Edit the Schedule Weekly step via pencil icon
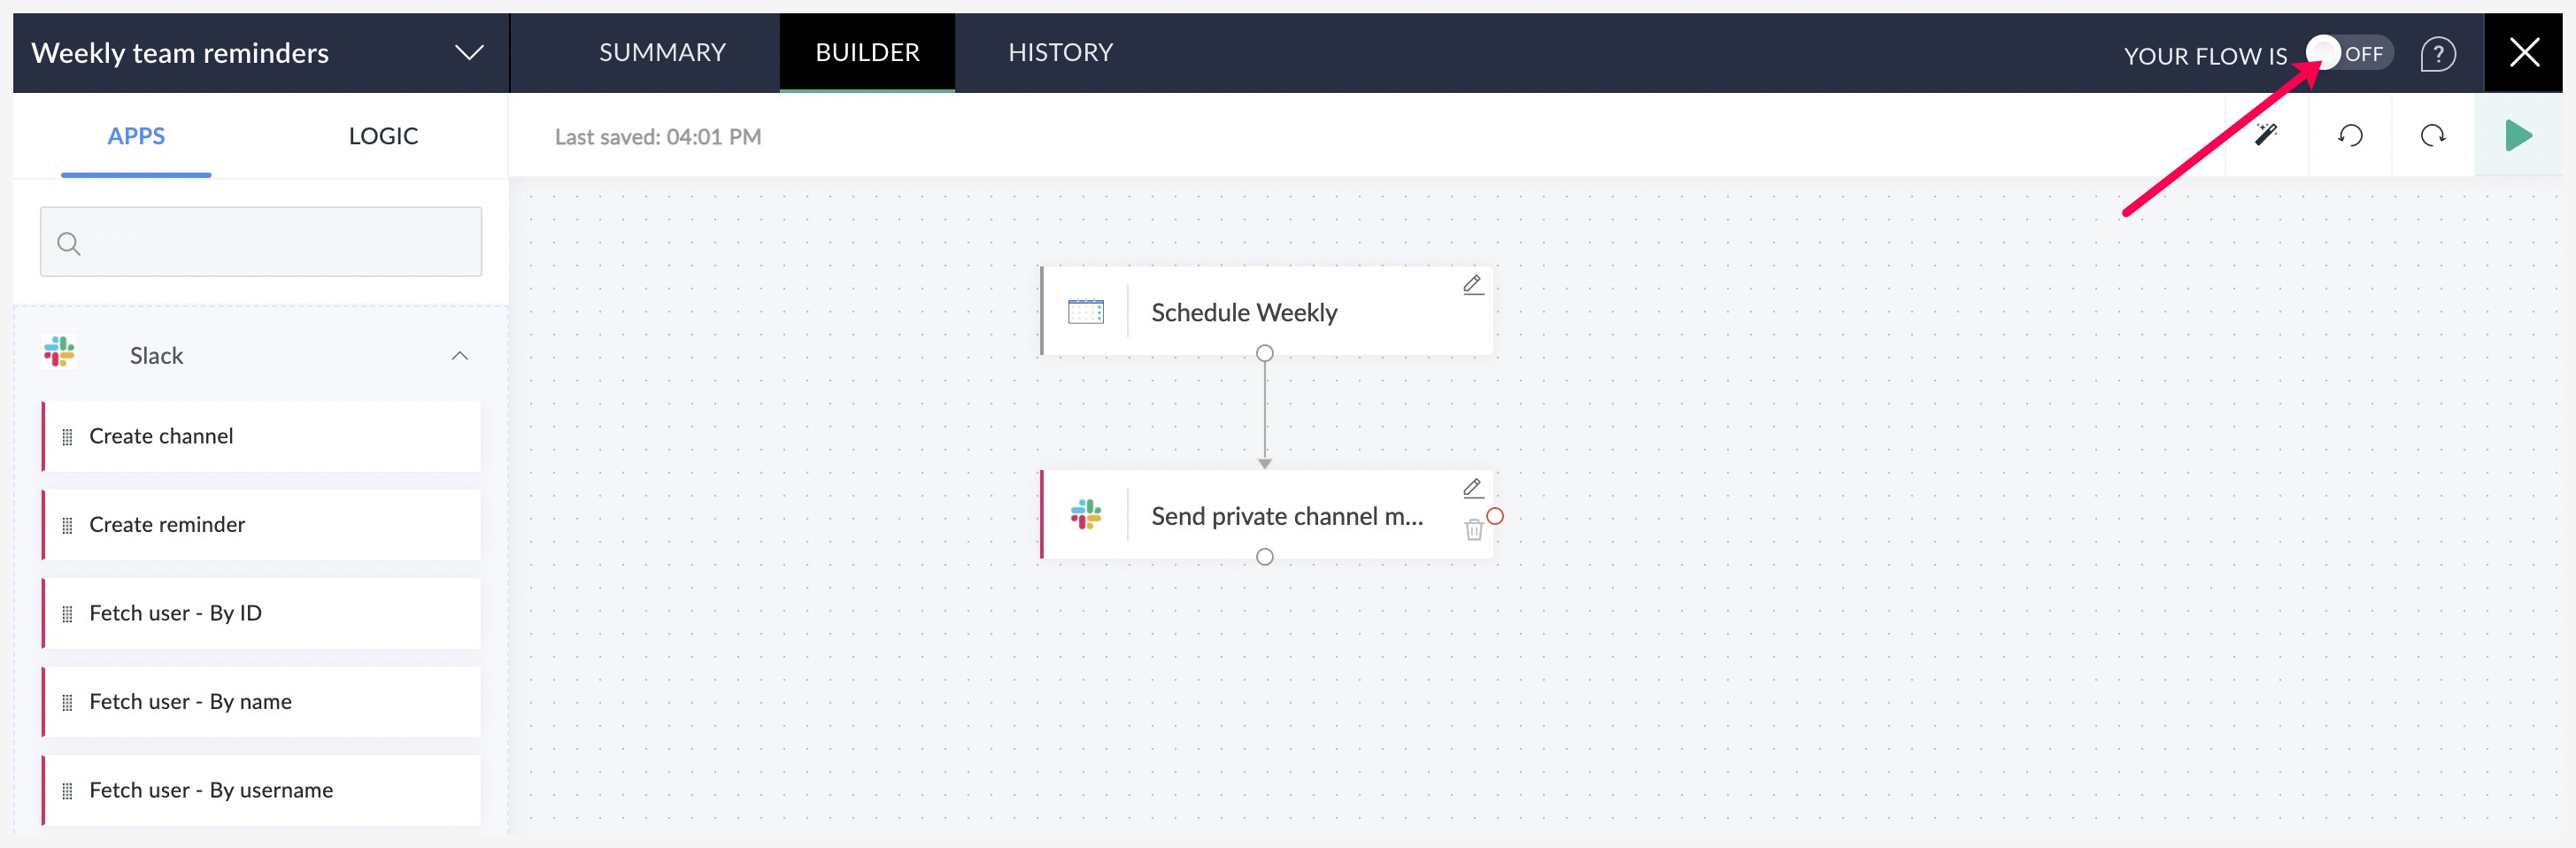The height and width of the screenshot is (848, 2576). pos(1473,286)
